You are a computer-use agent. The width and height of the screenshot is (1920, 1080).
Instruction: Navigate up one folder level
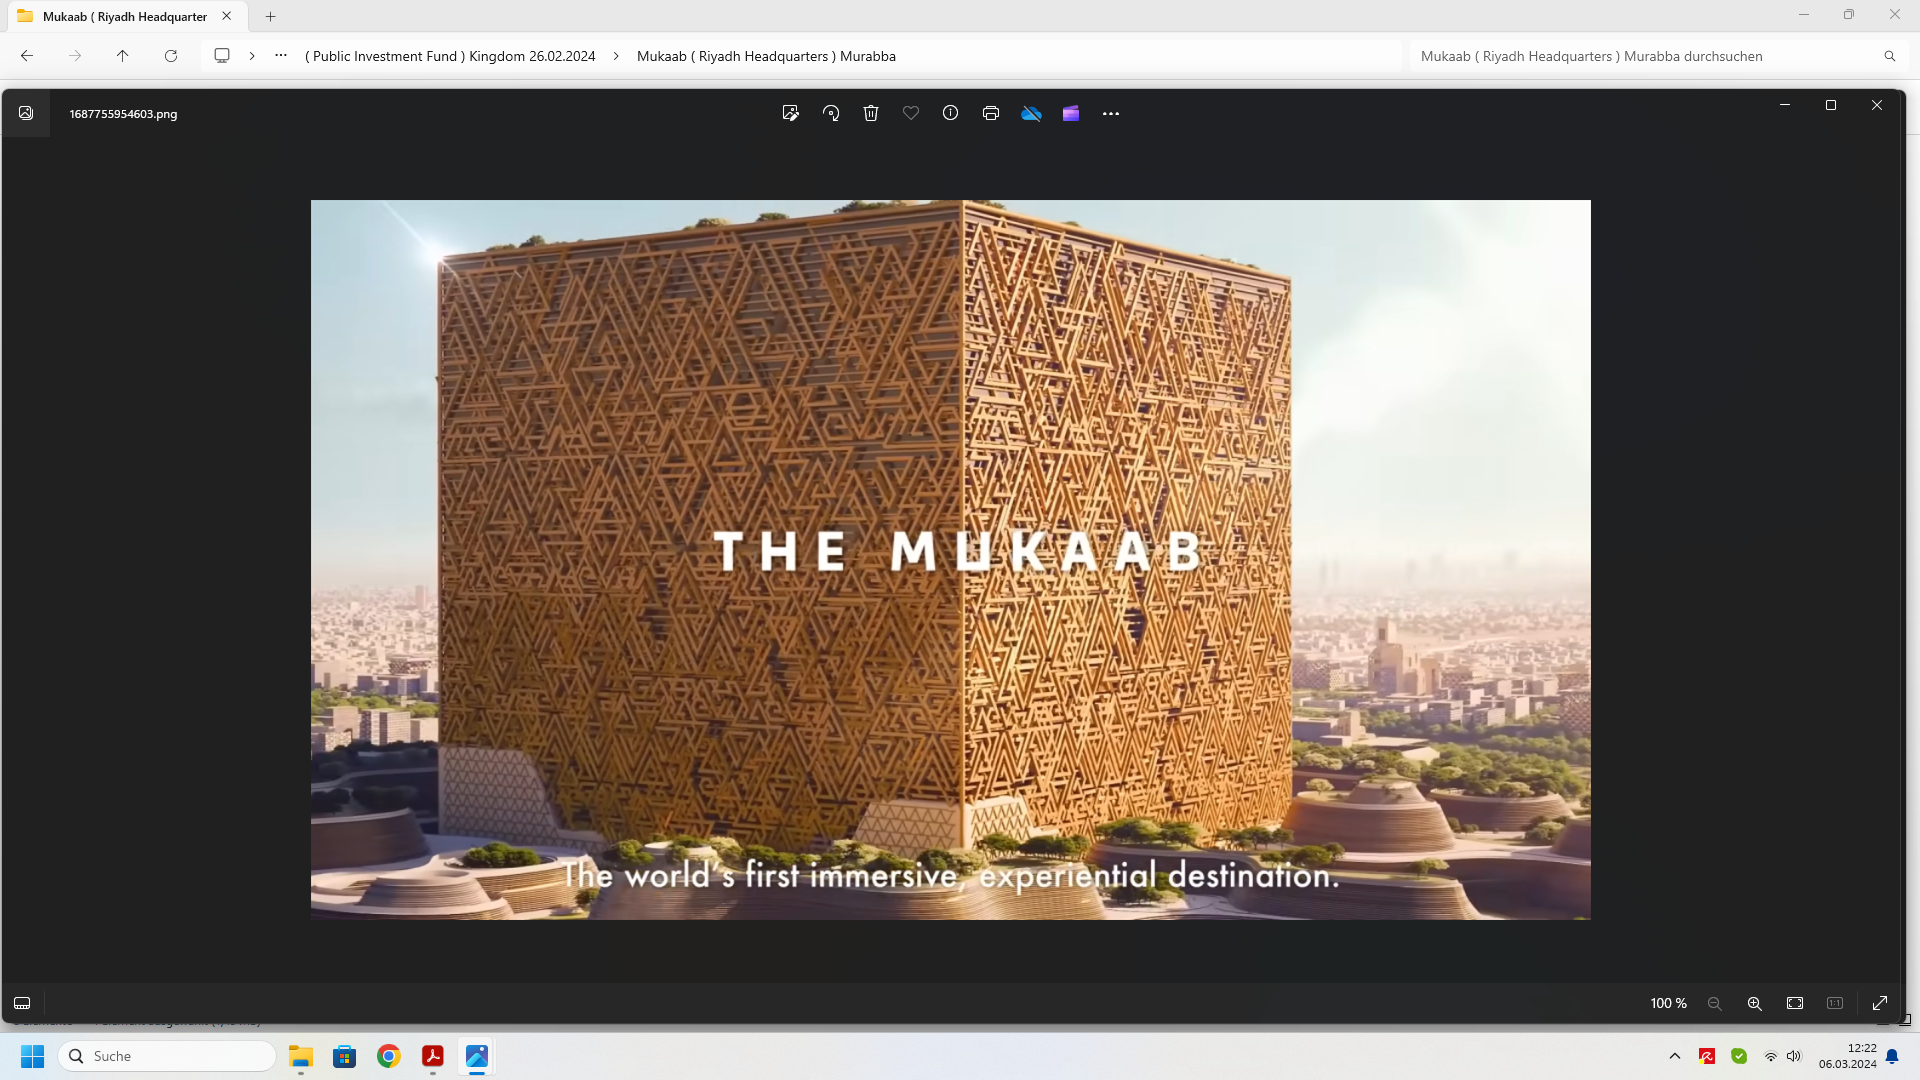(123, 56)
